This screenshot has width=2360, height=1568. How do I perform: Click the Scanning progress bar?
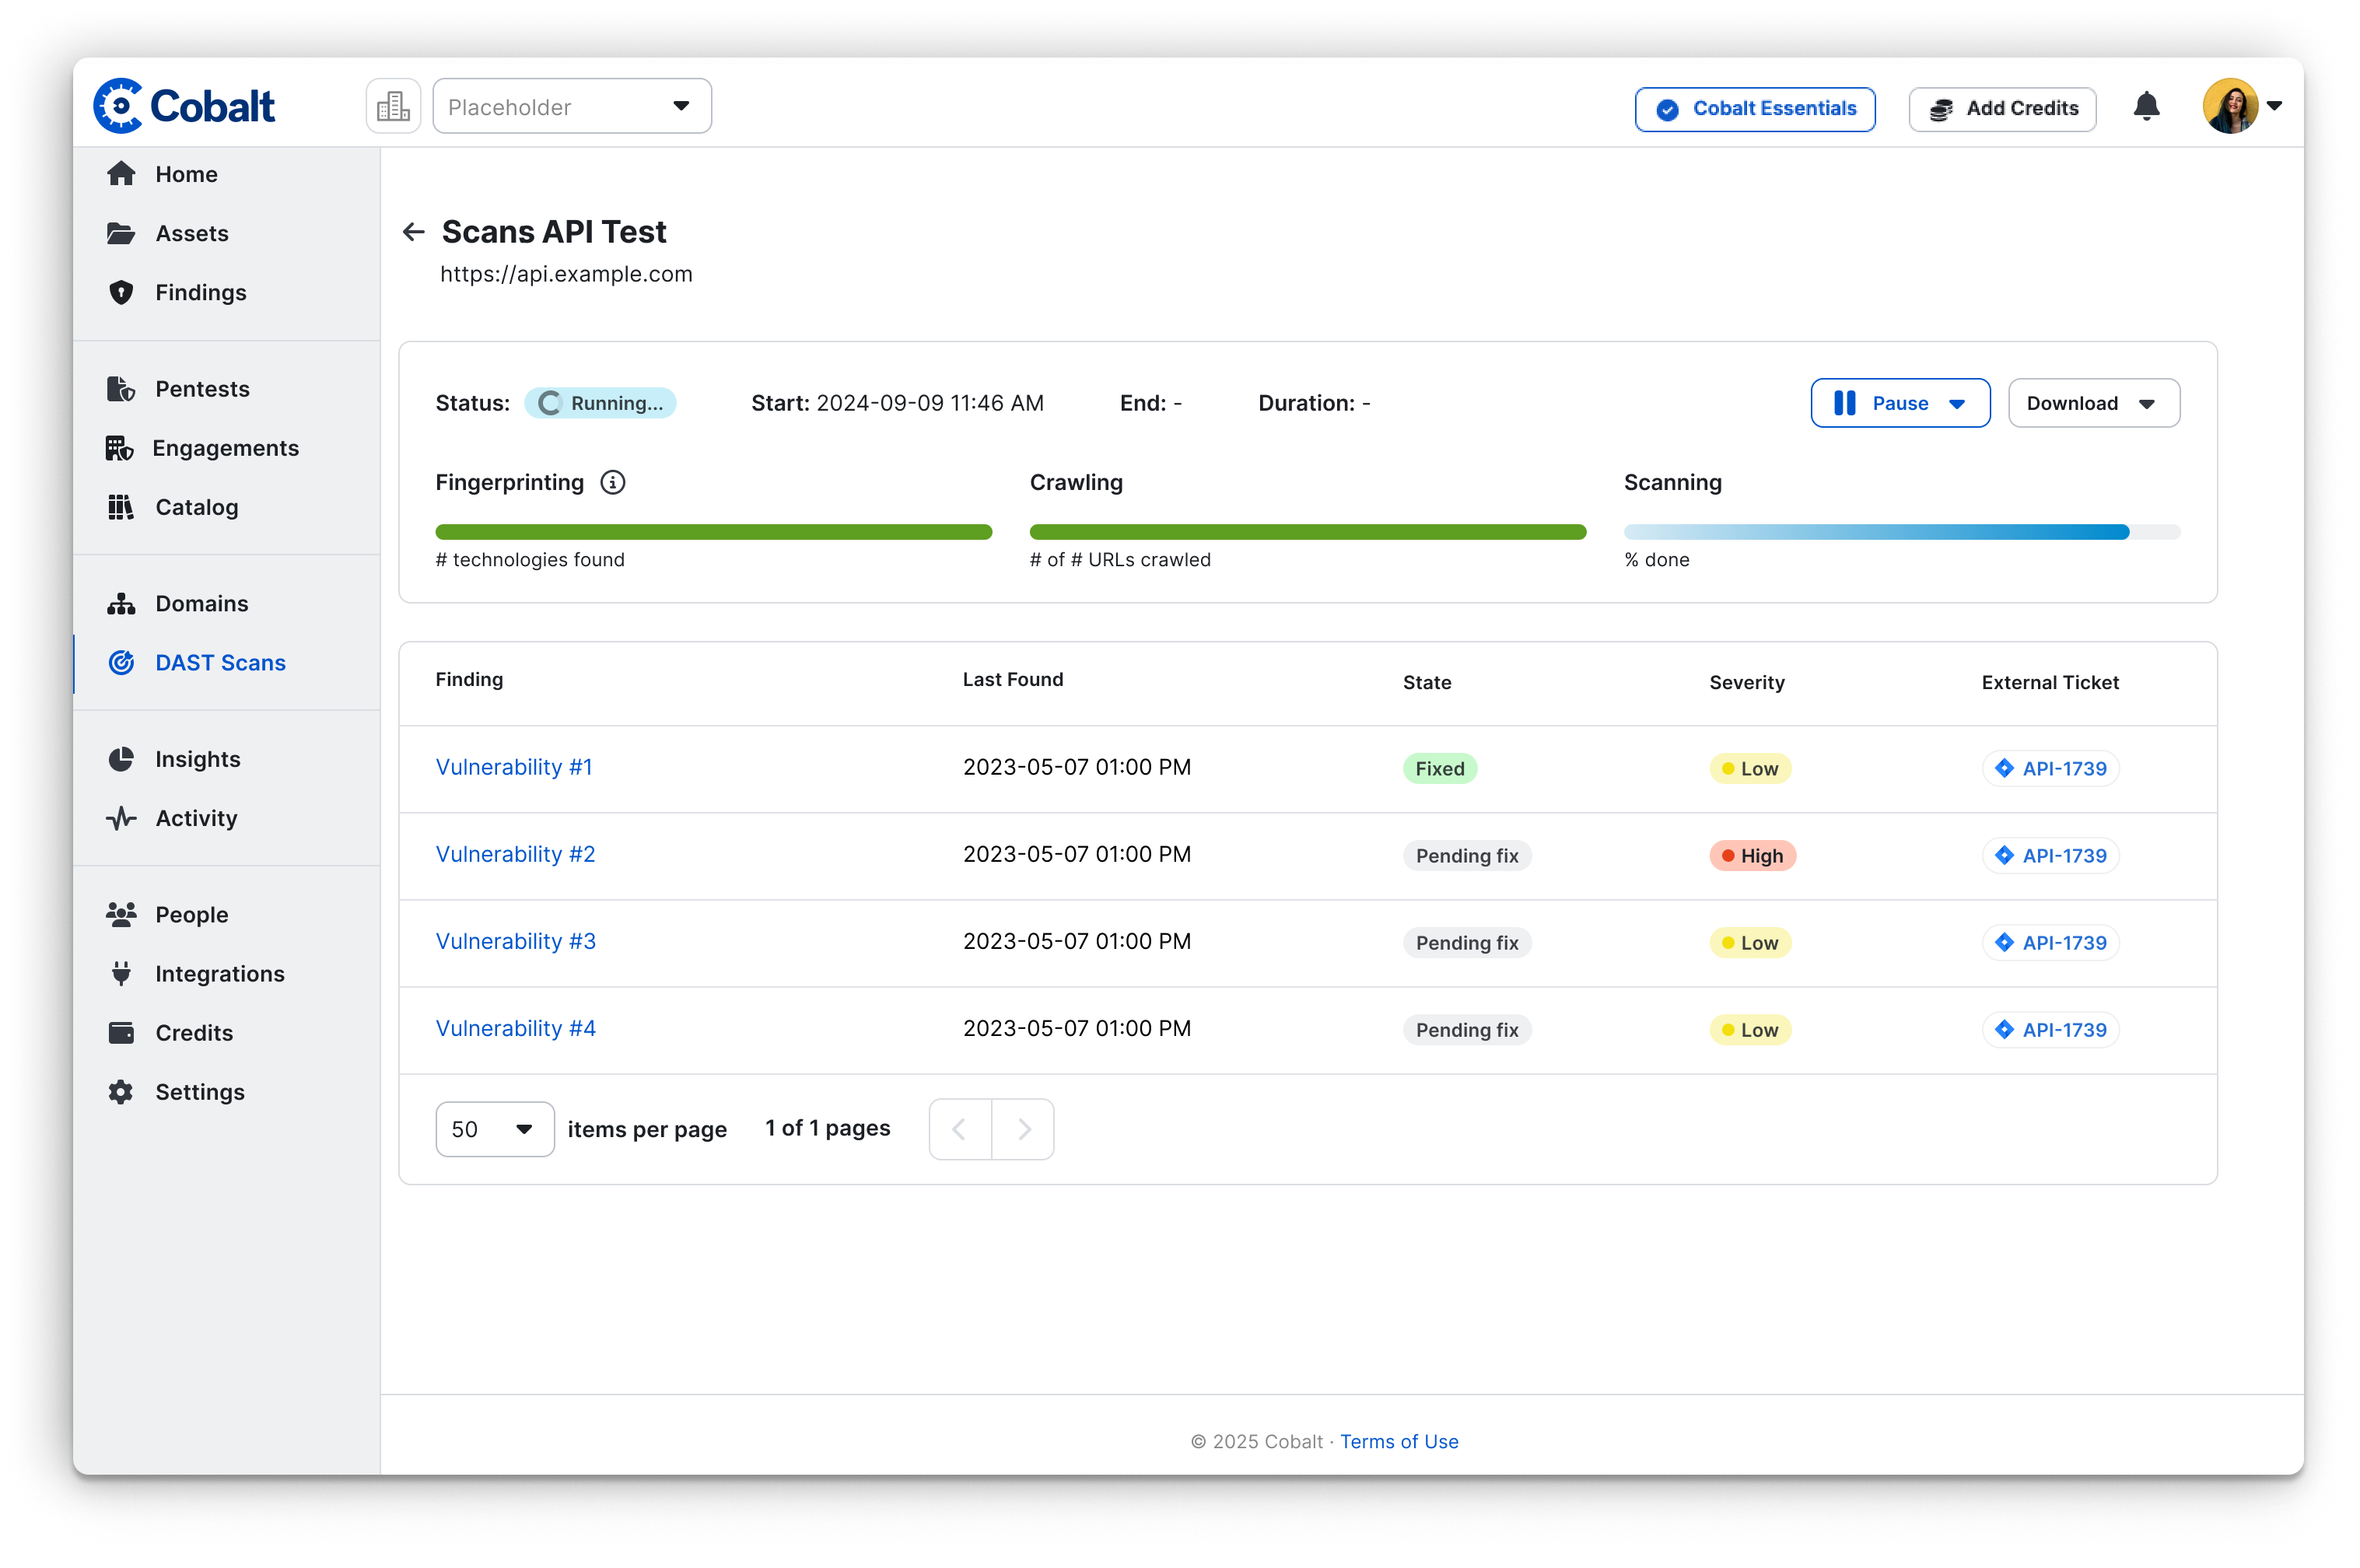pyautogui.click(x=1901, y=532)
